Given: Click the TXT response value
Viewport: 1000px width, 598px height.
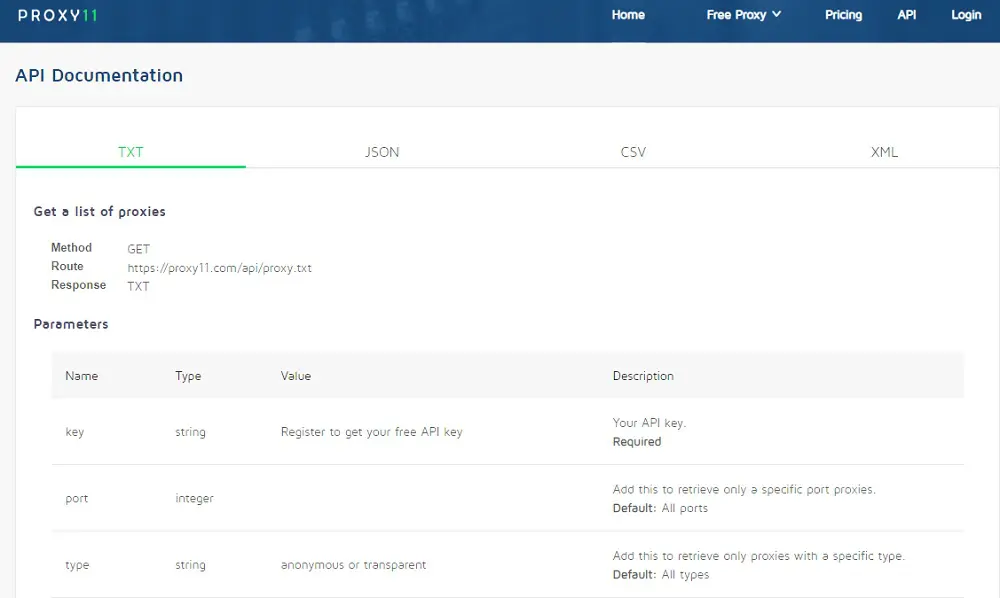Looking at the screenshot, I should (x=138, y=286).
